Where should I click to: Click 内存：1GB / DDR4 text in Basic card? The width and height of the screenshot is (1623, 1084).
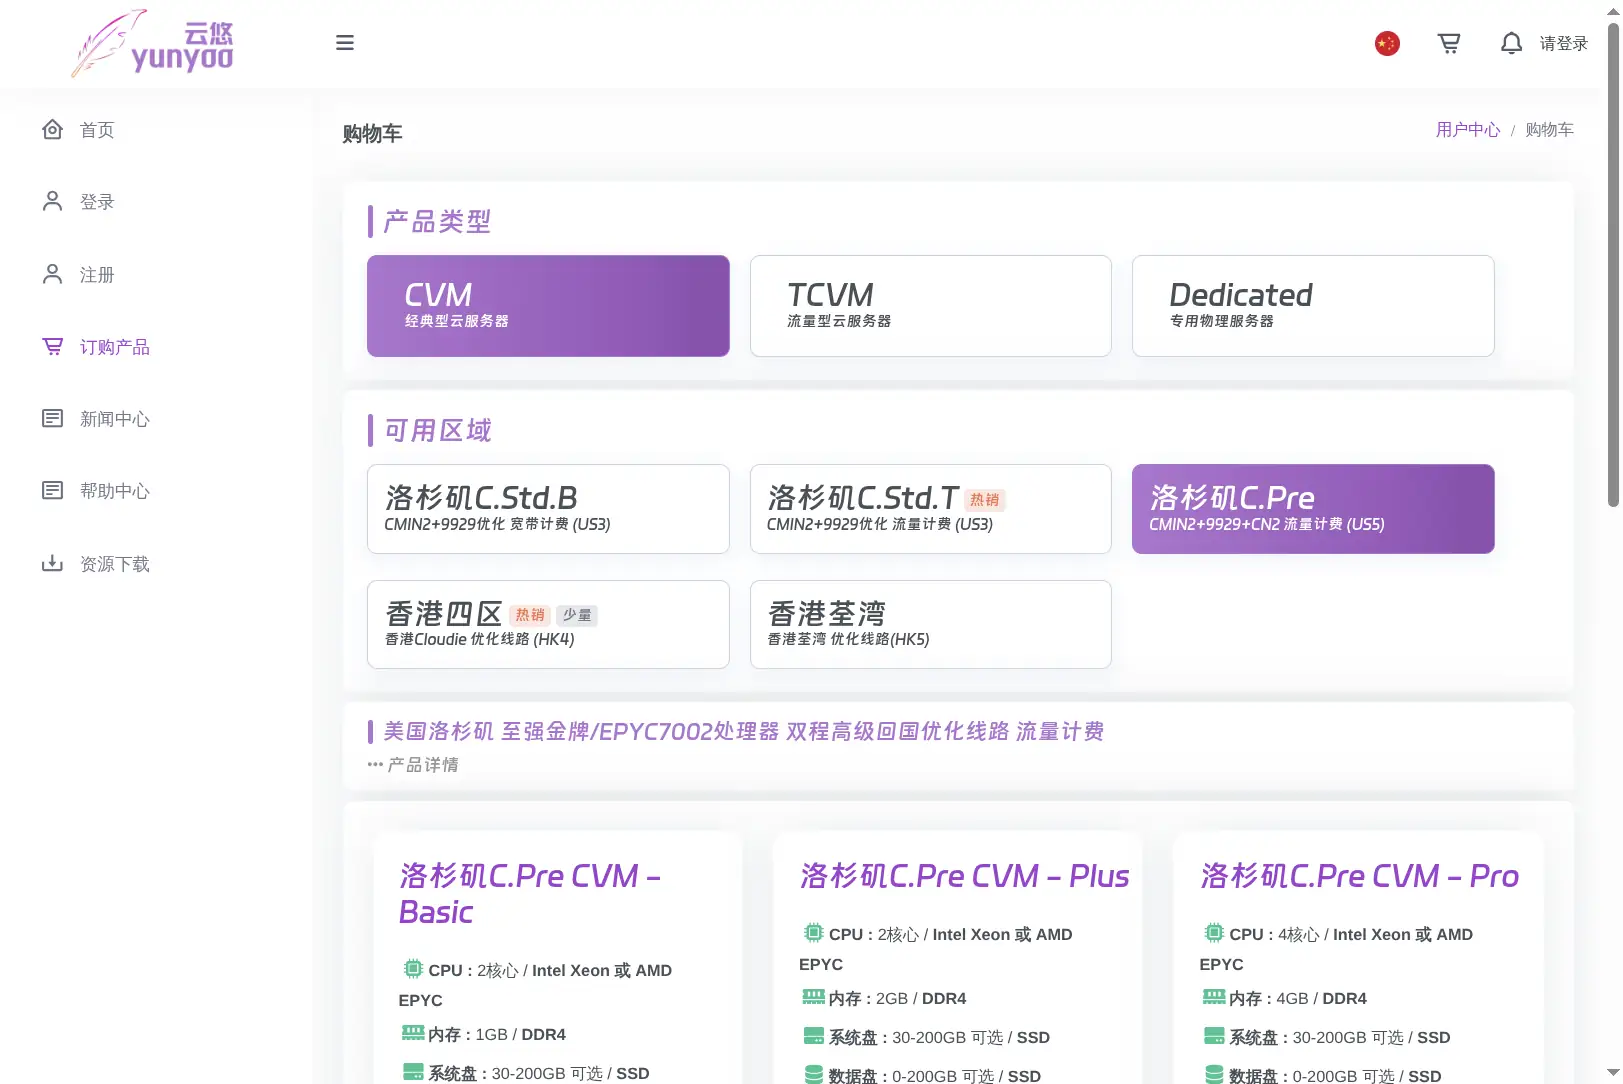point(497,1034)
